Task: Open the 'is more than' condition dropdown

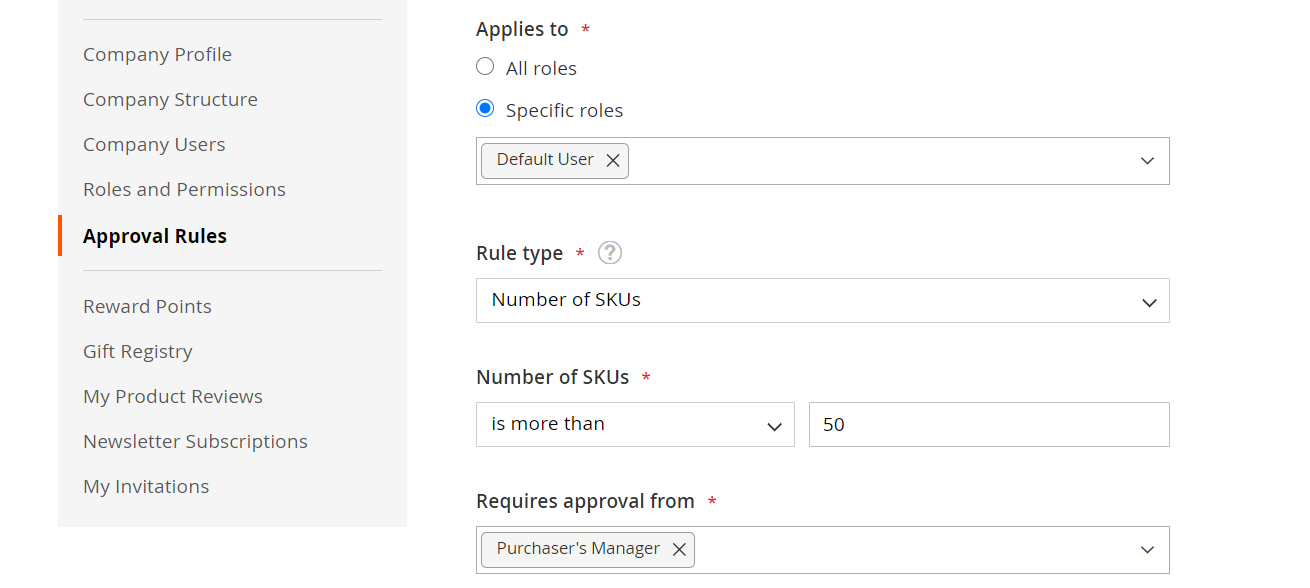Action: click(635, 425)
